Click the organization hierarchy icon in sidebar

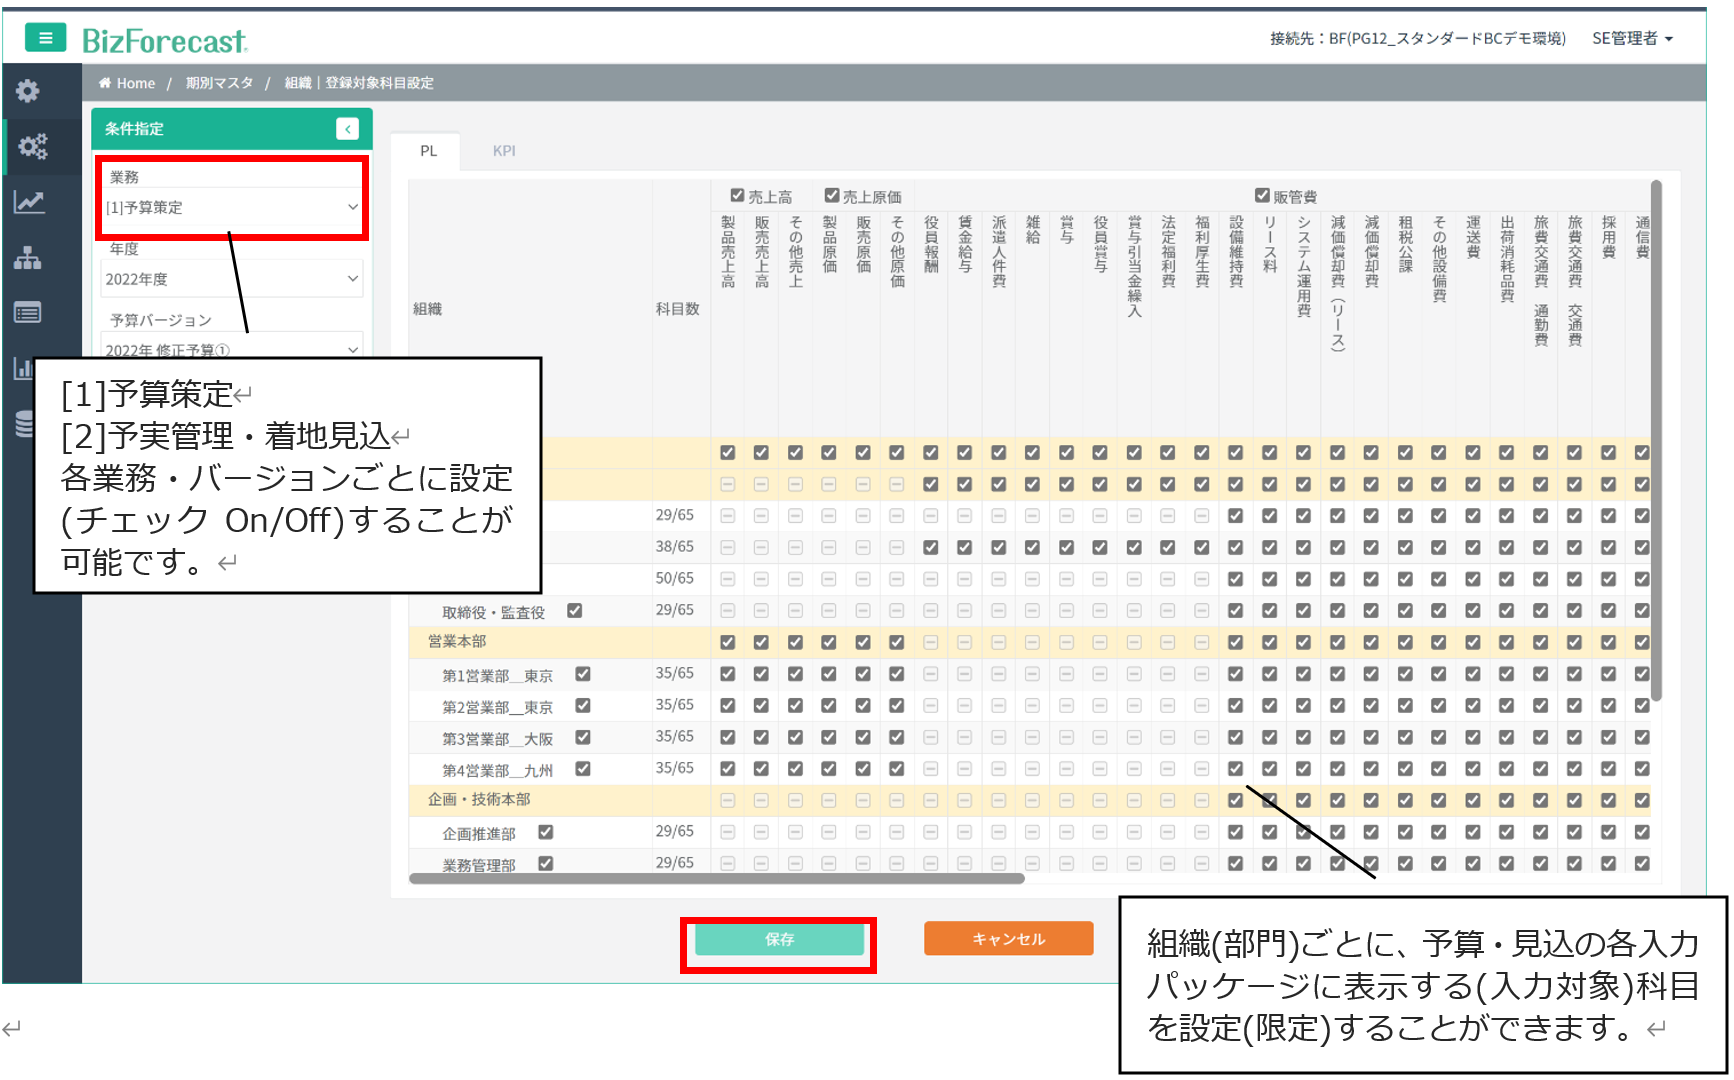click(28, 259)
